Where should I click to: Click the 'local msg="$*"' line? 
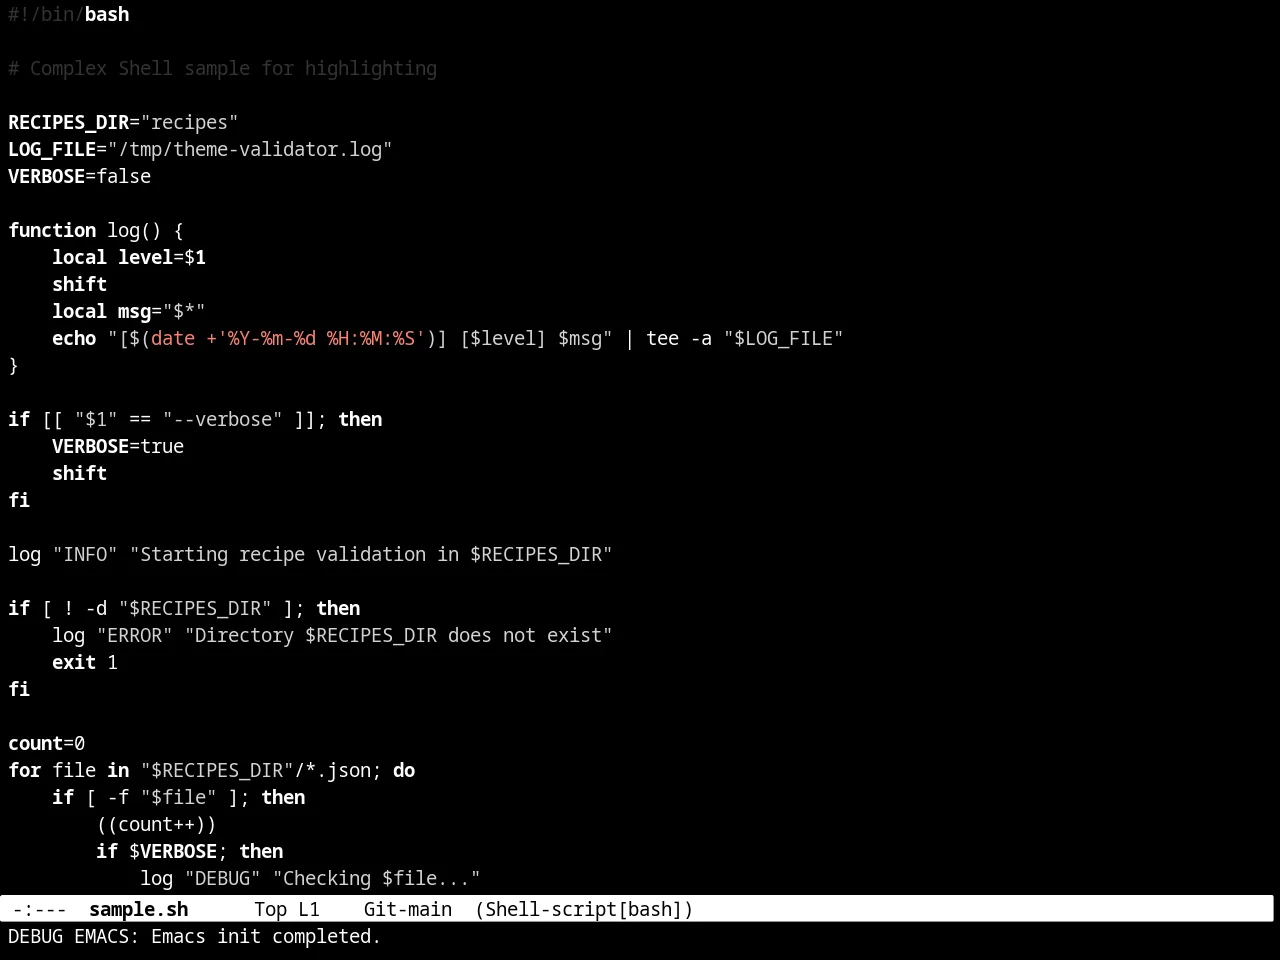point(129,311)
